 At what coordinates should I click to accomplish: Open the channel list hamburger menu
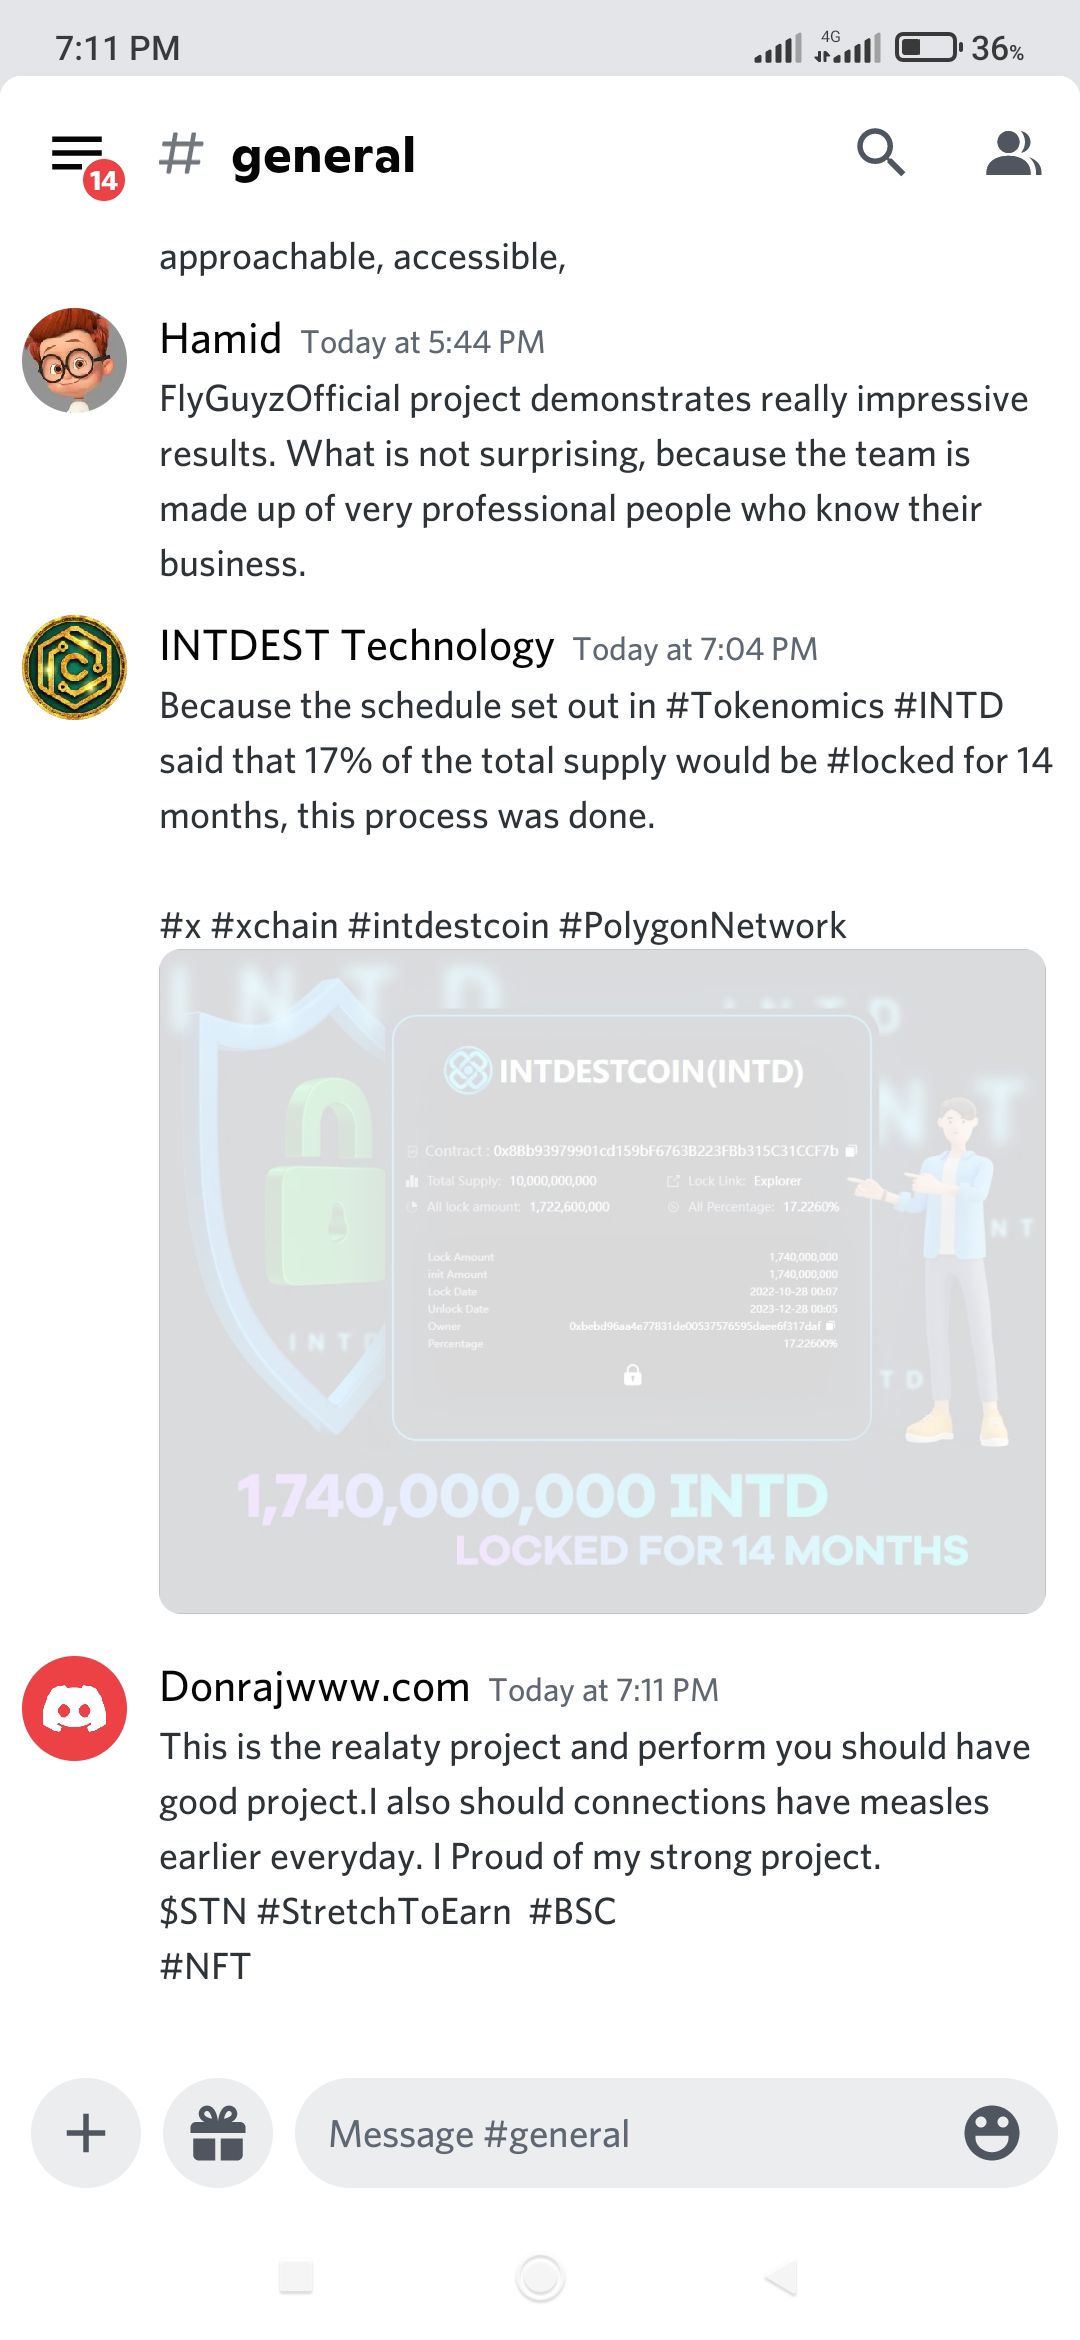pos(78,155)
